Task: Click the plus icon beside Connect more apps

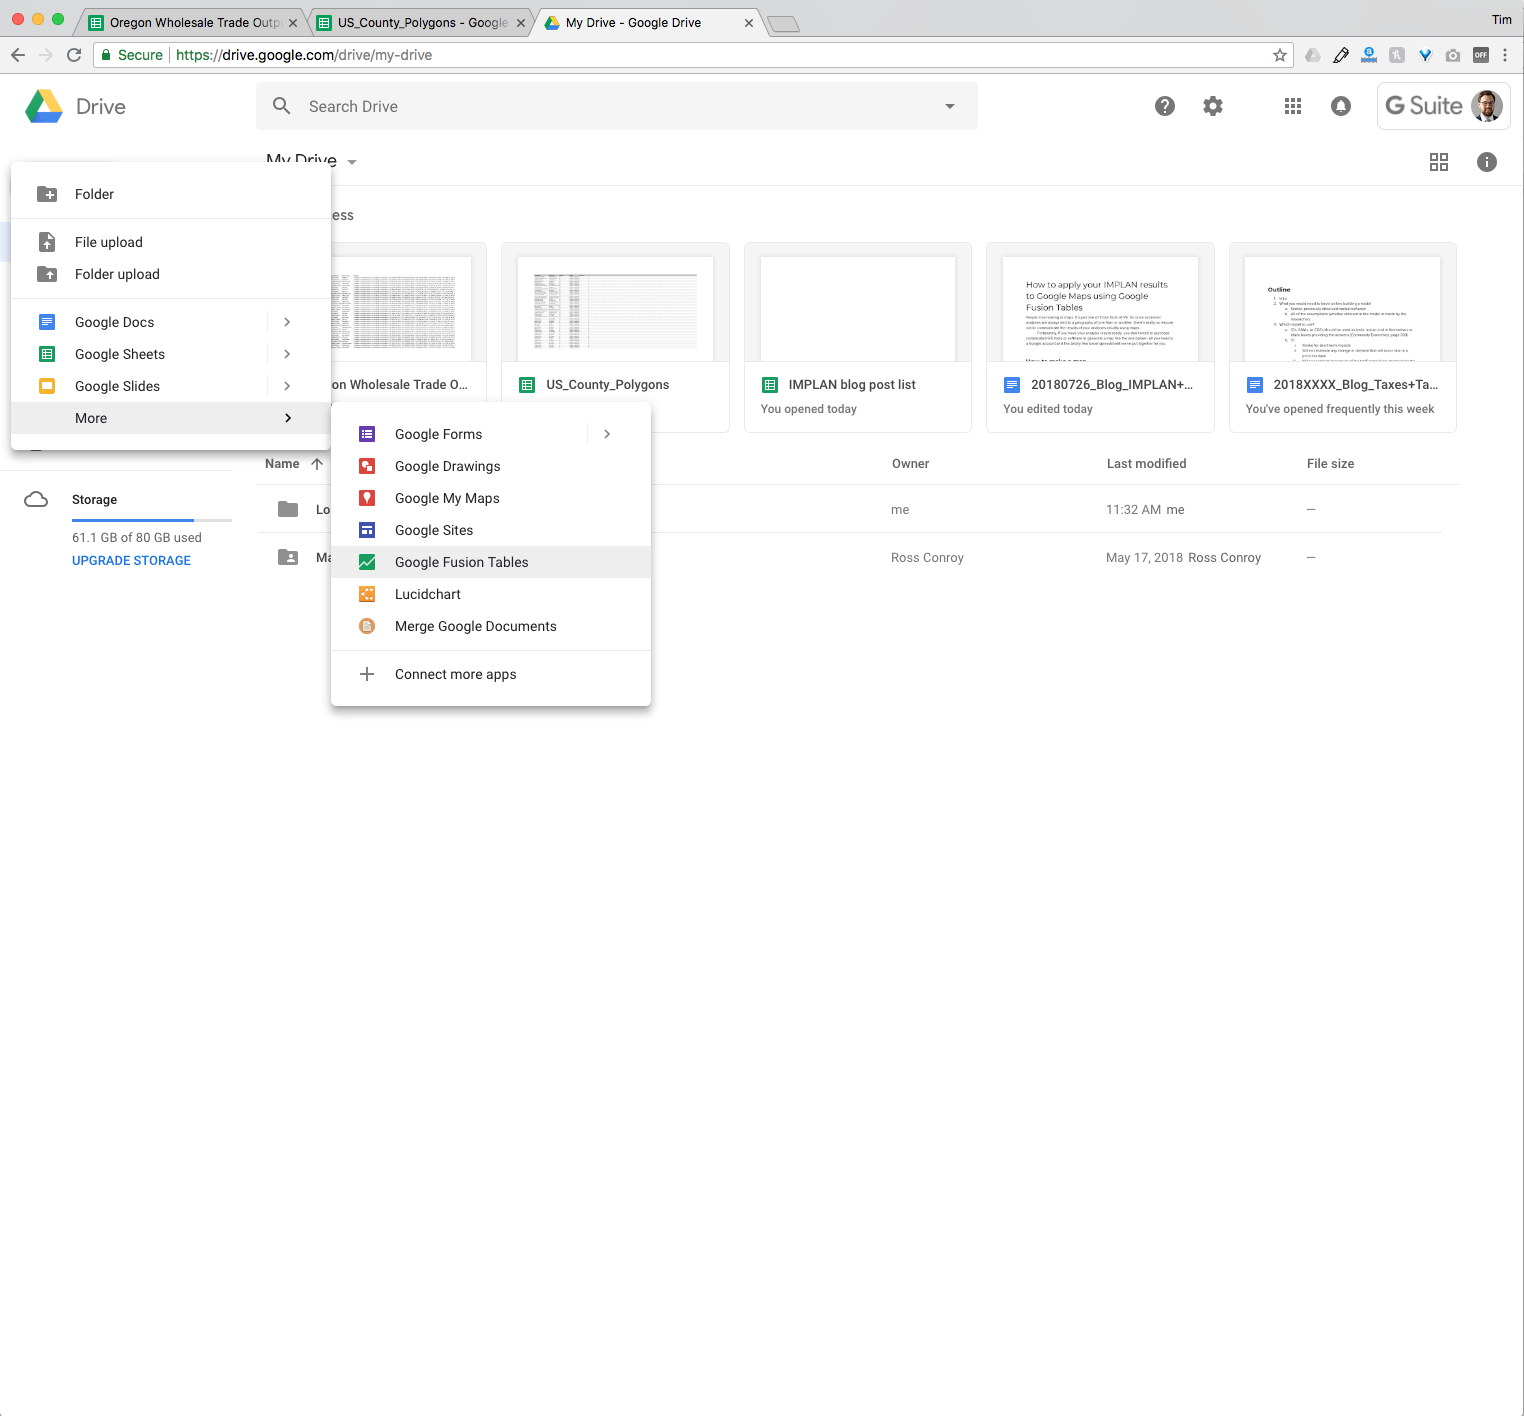Action: (x=367, y=674)
